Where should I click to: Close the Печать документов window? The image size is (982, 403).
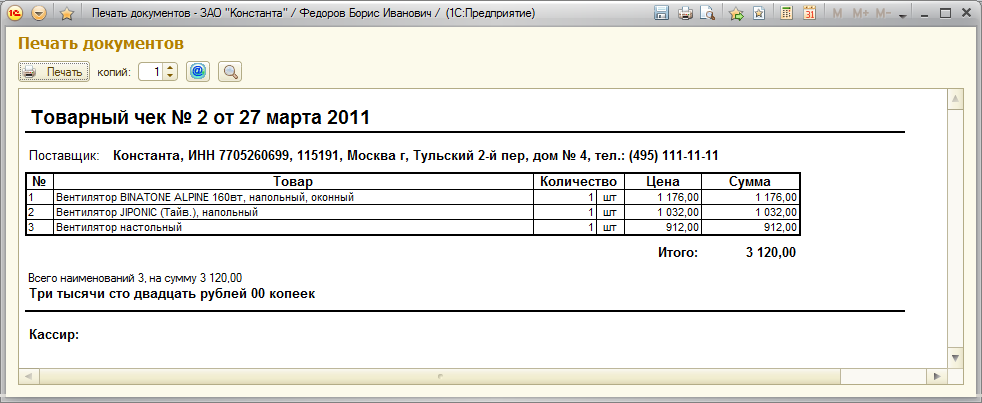click(x=966, y=13)
